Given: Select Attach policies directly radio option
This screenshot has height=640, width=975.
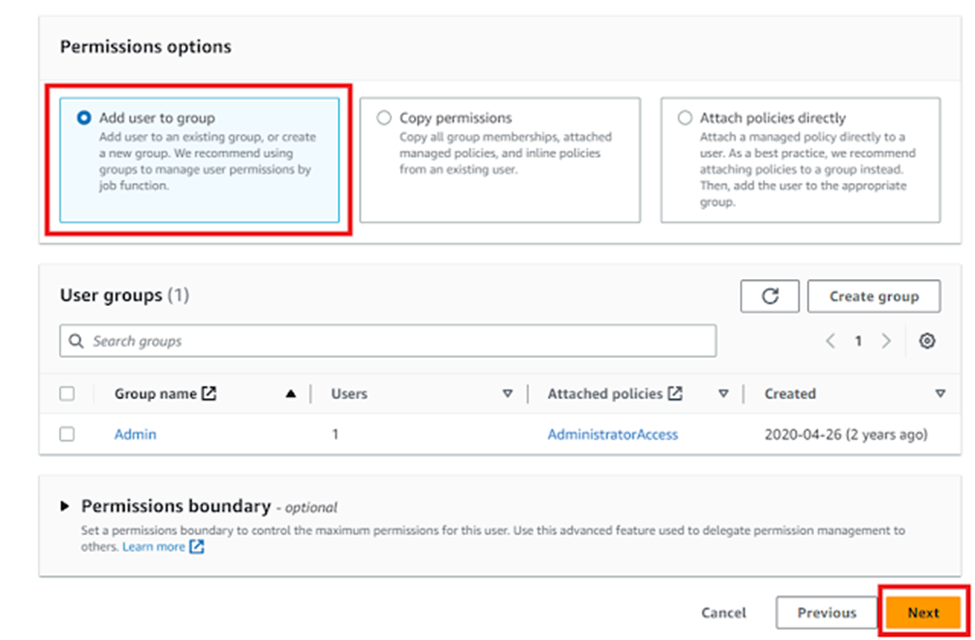Looking at the screenshot, I should 685,118.
